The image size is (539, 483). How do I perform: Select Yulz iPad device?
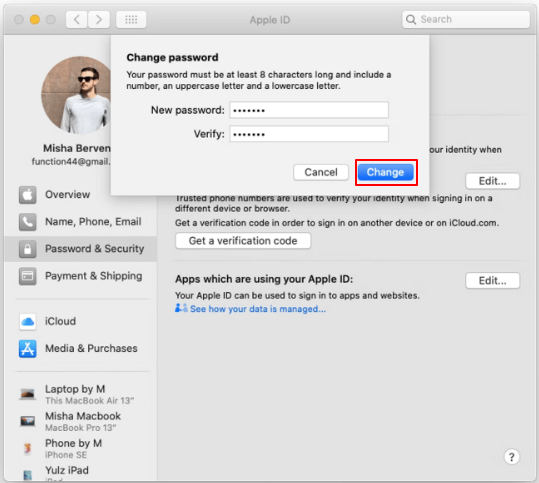coord(80,473)
